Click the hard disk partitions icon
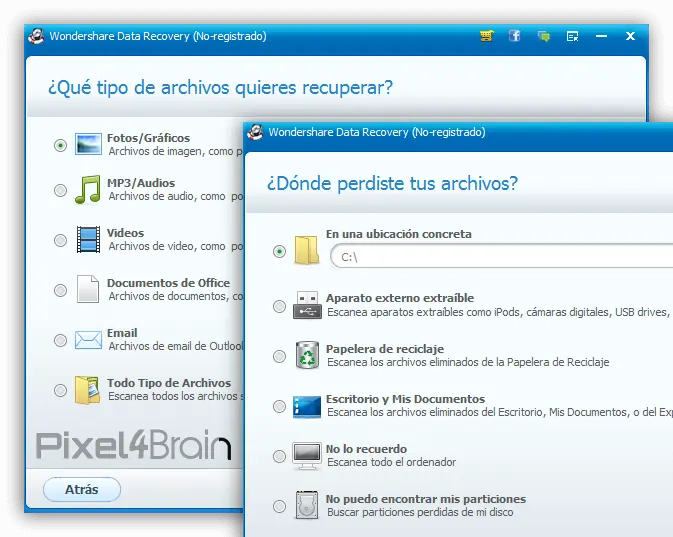Viewport: 673px width, 537px height. (307, 505)
